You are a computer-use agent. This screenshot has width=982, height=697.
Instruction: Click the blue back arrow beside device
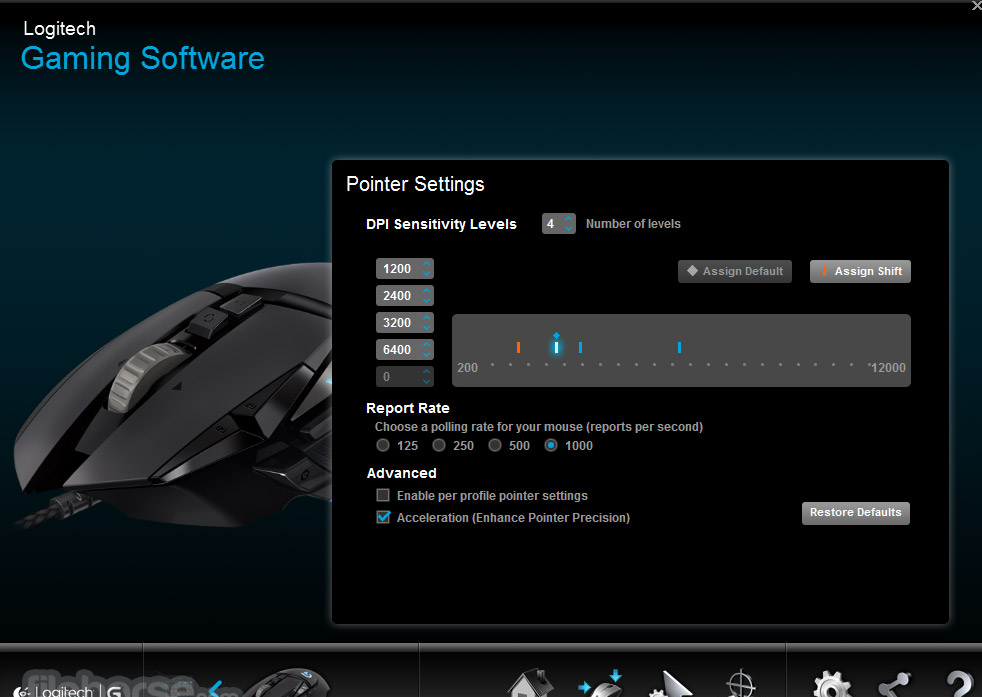(215, 689)
